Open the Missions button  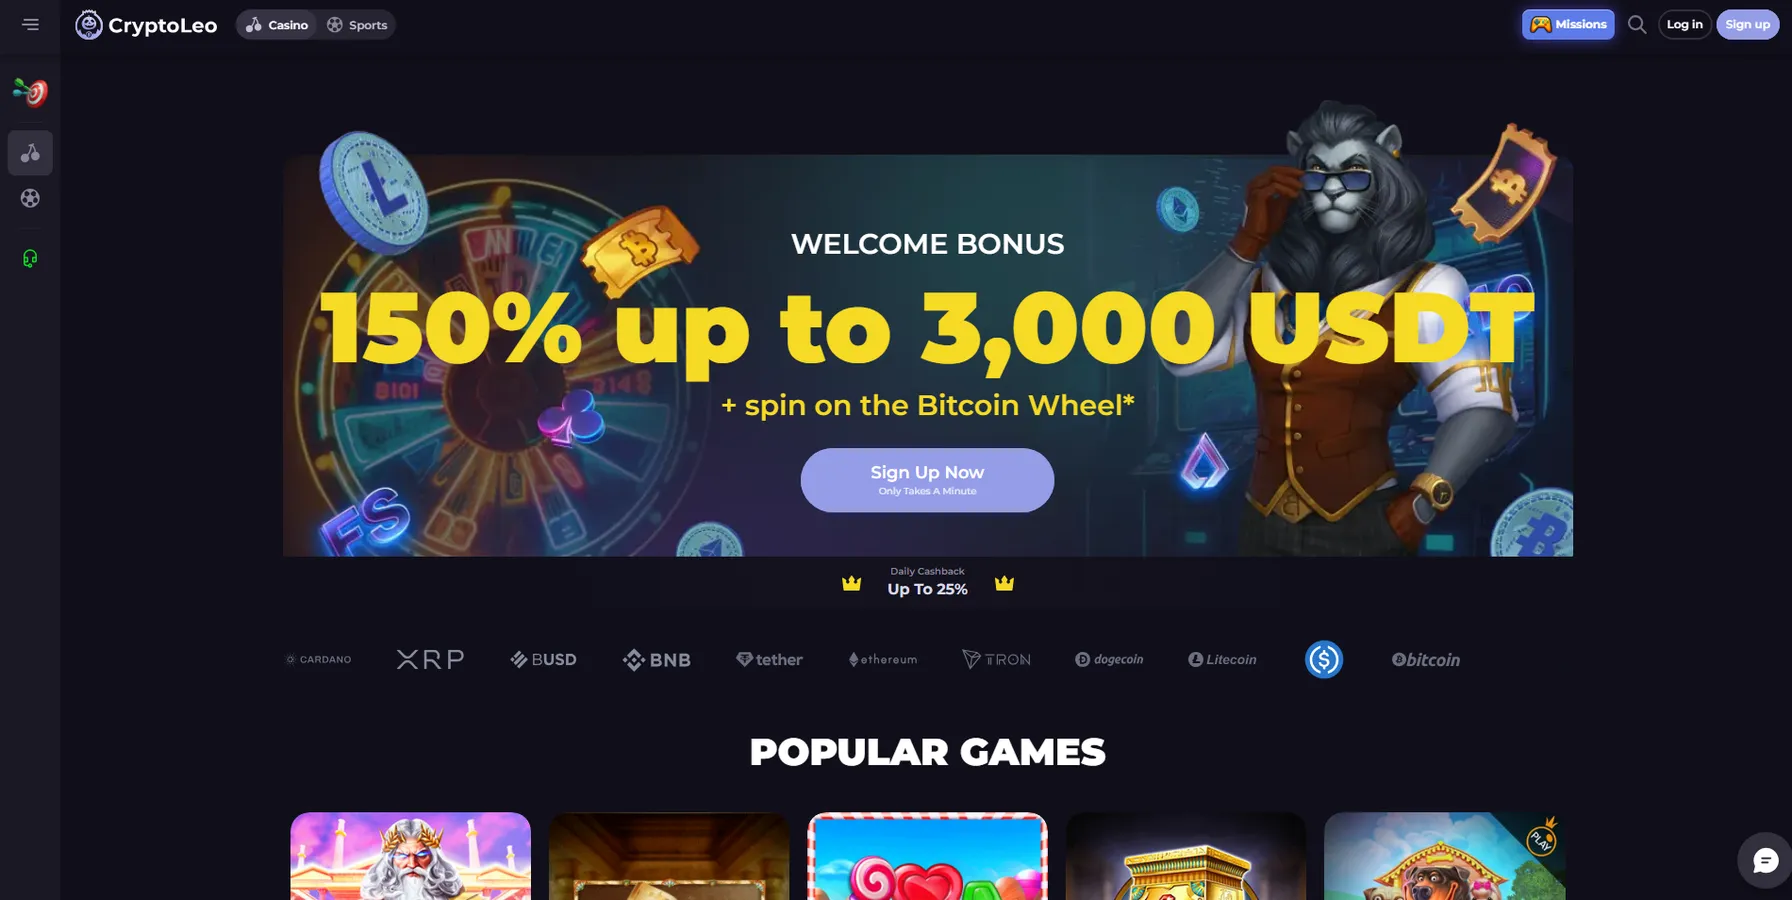point(1567,24)
